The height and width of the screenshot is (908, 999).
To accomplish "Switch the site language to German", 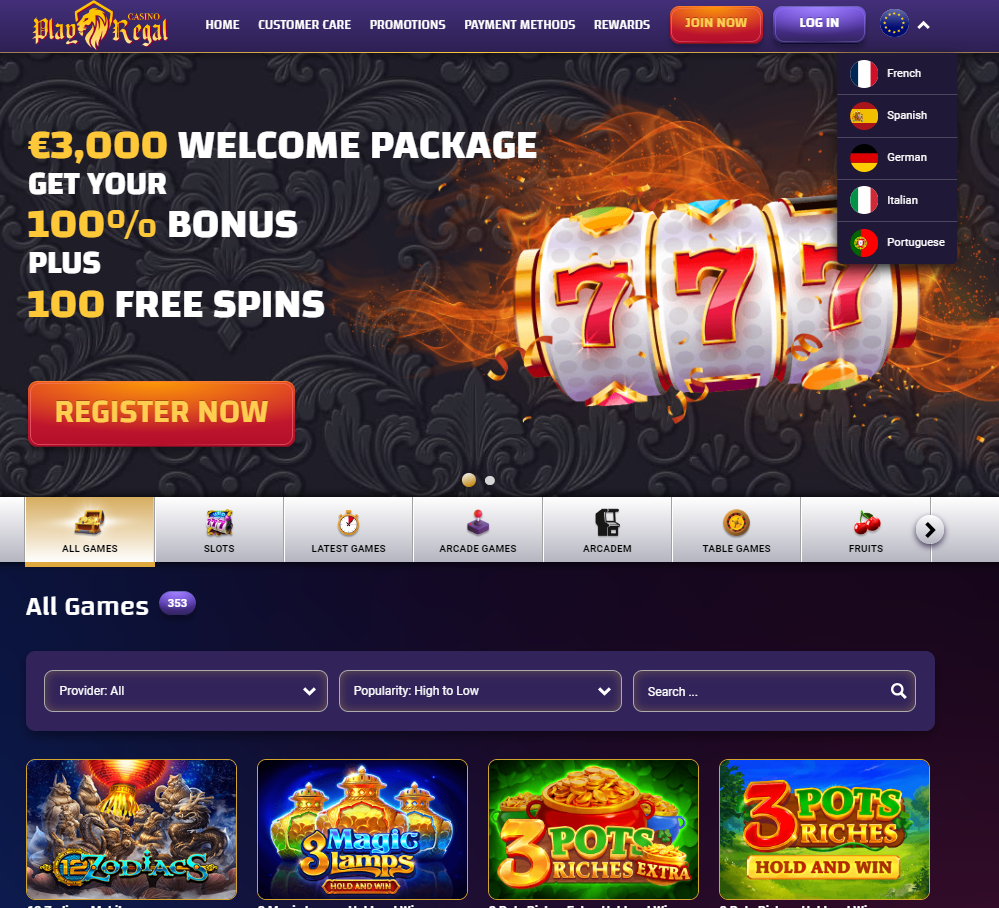I will pyautogui.click(x=897, y=158).
